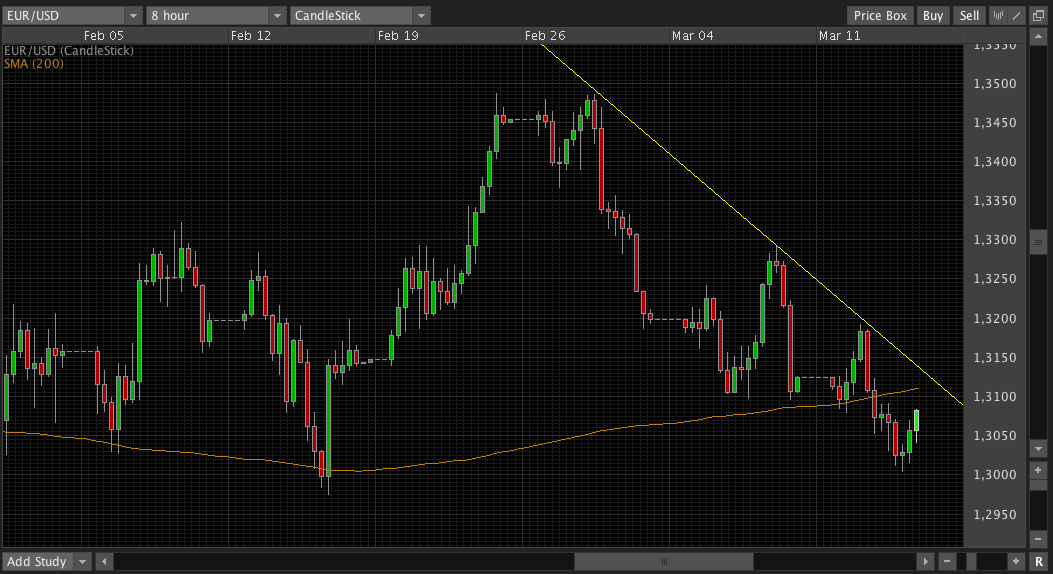This screenshot has width=1053, height=574.
Task: Select the trendline drawing tool icon
Action: pos(1017,15)
